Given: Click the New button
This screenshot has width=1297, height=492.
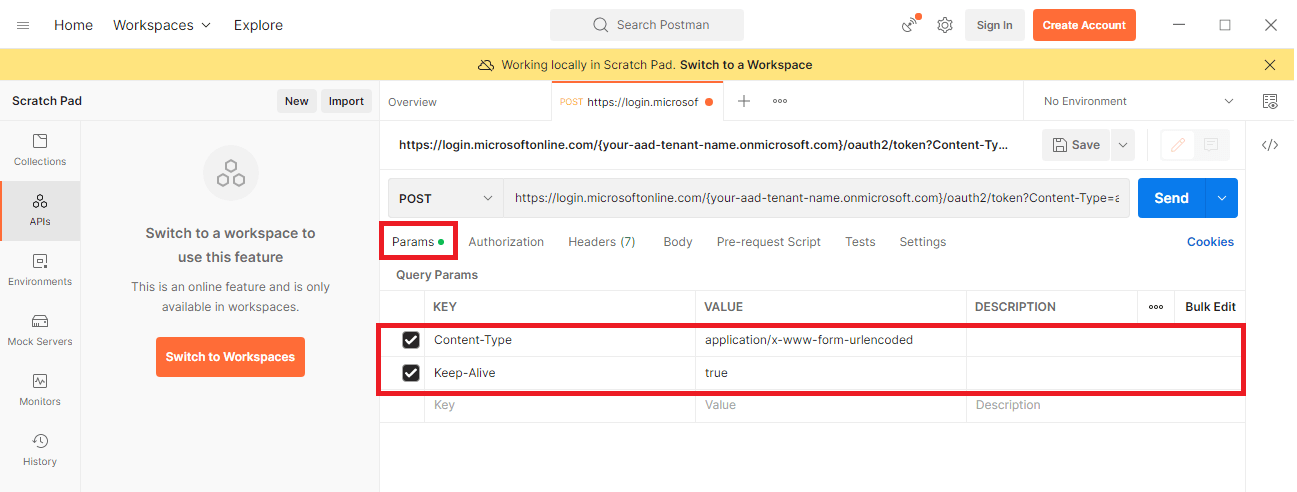Looking at the screenshot, I should point(297,101).
